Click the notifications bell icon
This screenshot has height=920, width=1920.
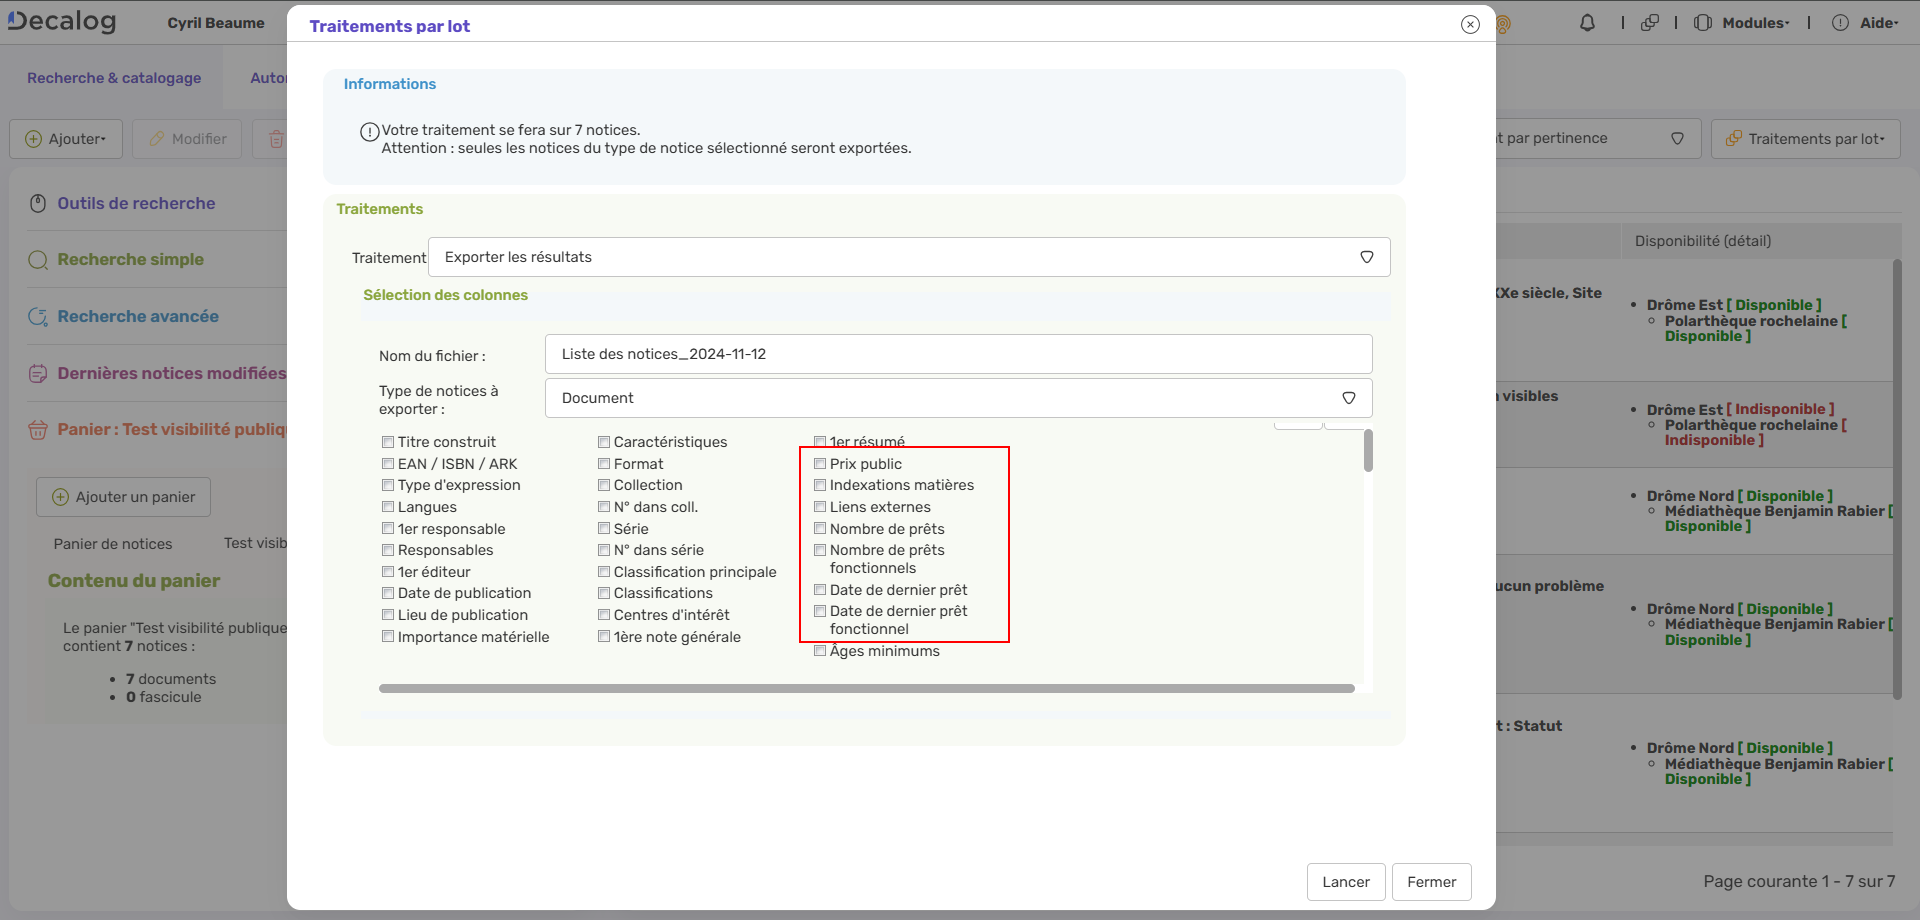[x=1587, y=23]
